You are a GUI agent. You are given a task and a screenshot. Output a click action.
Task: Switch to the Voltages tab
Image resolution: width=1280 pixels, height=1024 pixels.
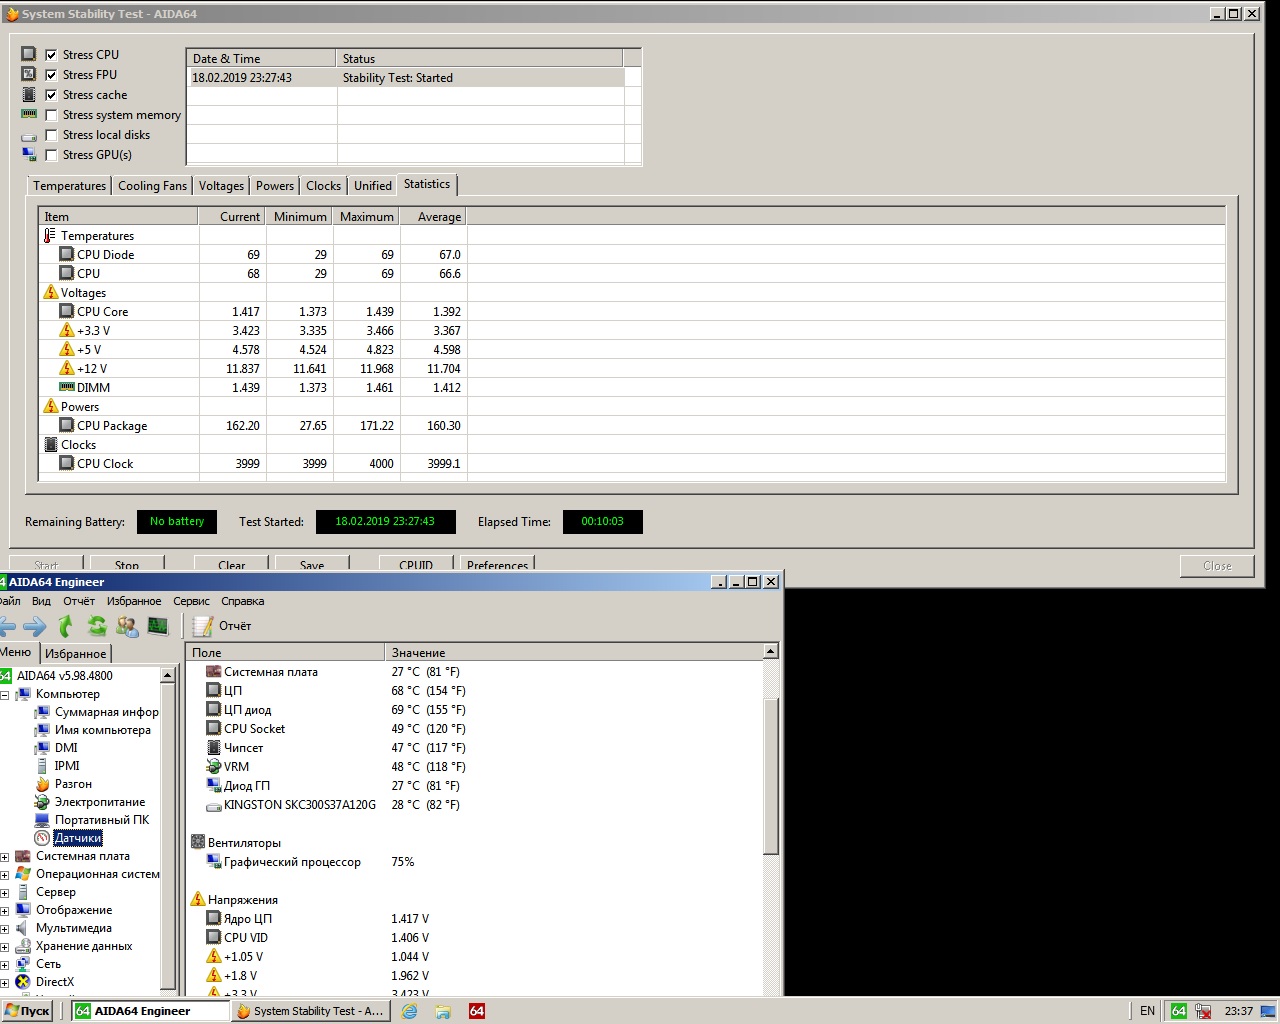[221, 186]
